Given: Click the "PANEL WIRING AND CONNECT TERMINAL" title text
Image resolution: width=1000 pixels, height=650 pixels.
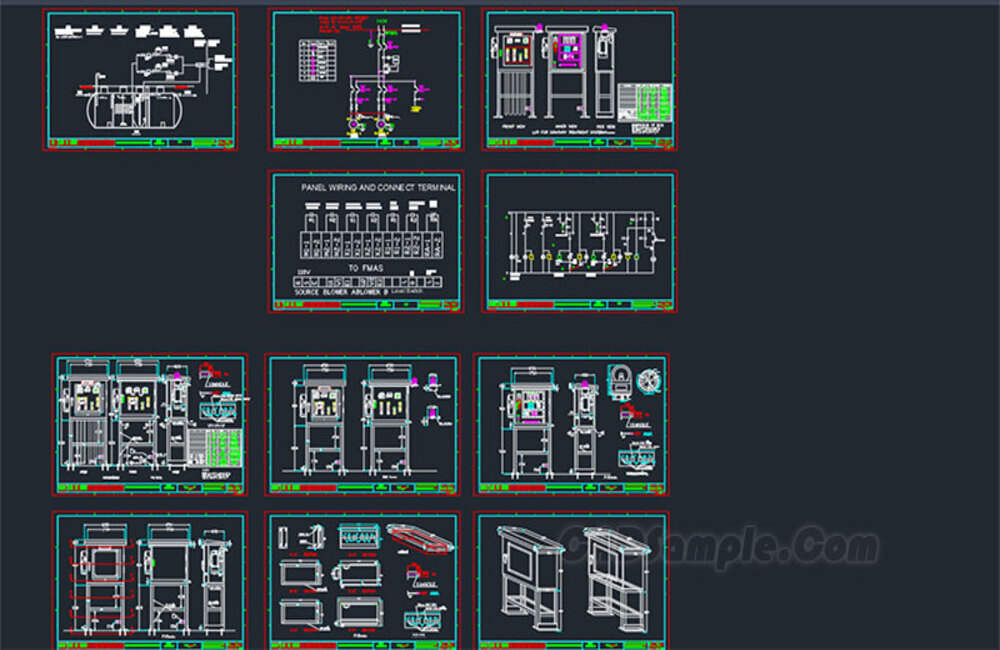Looking at the screenshot, I should 378,188.
